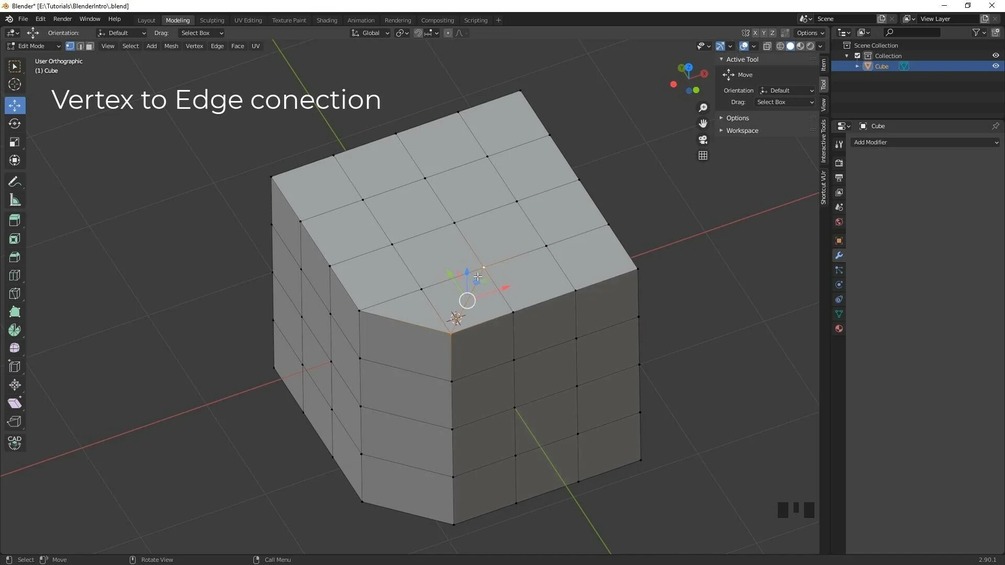This screenshot has height=565, width=1005.
Task: Open header Drag Select Box dropdown
Action: (x=201, y=33)
